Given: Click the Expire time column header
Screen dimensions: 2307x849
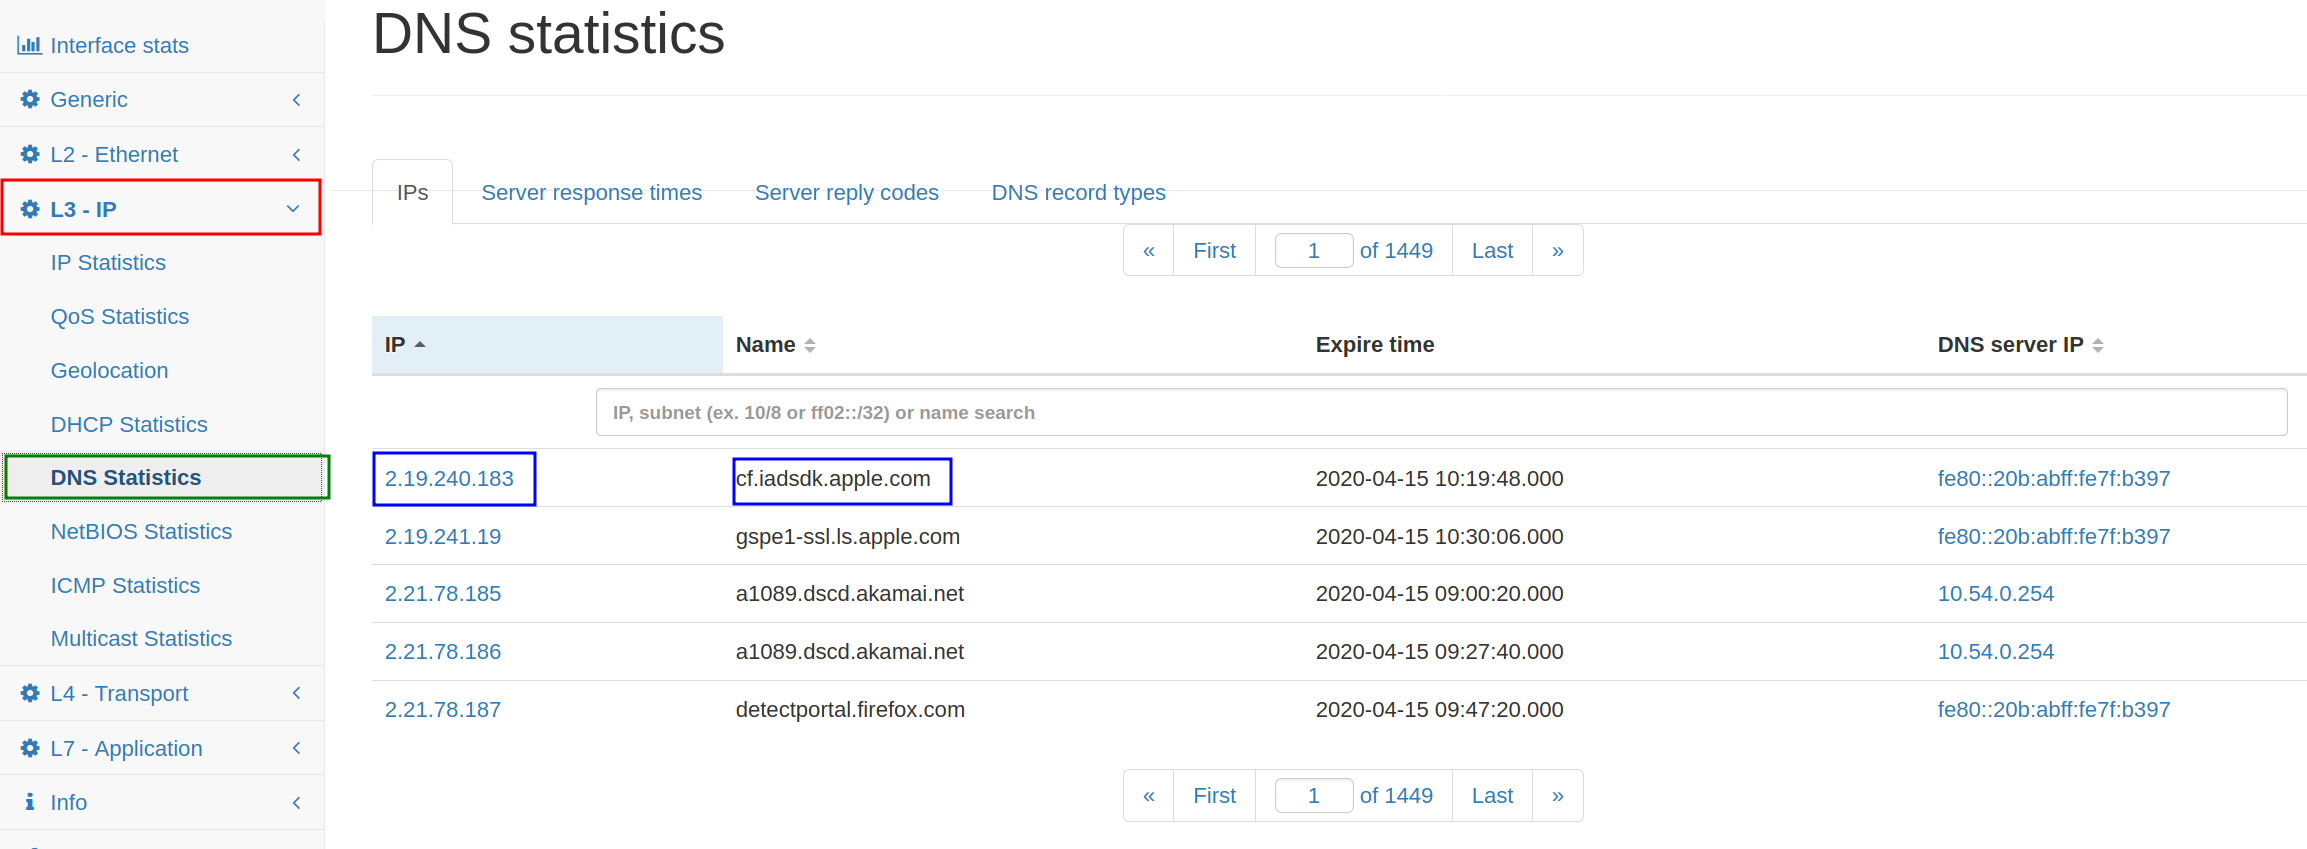Looking at the screenshot, I should tap(1375, 345).
